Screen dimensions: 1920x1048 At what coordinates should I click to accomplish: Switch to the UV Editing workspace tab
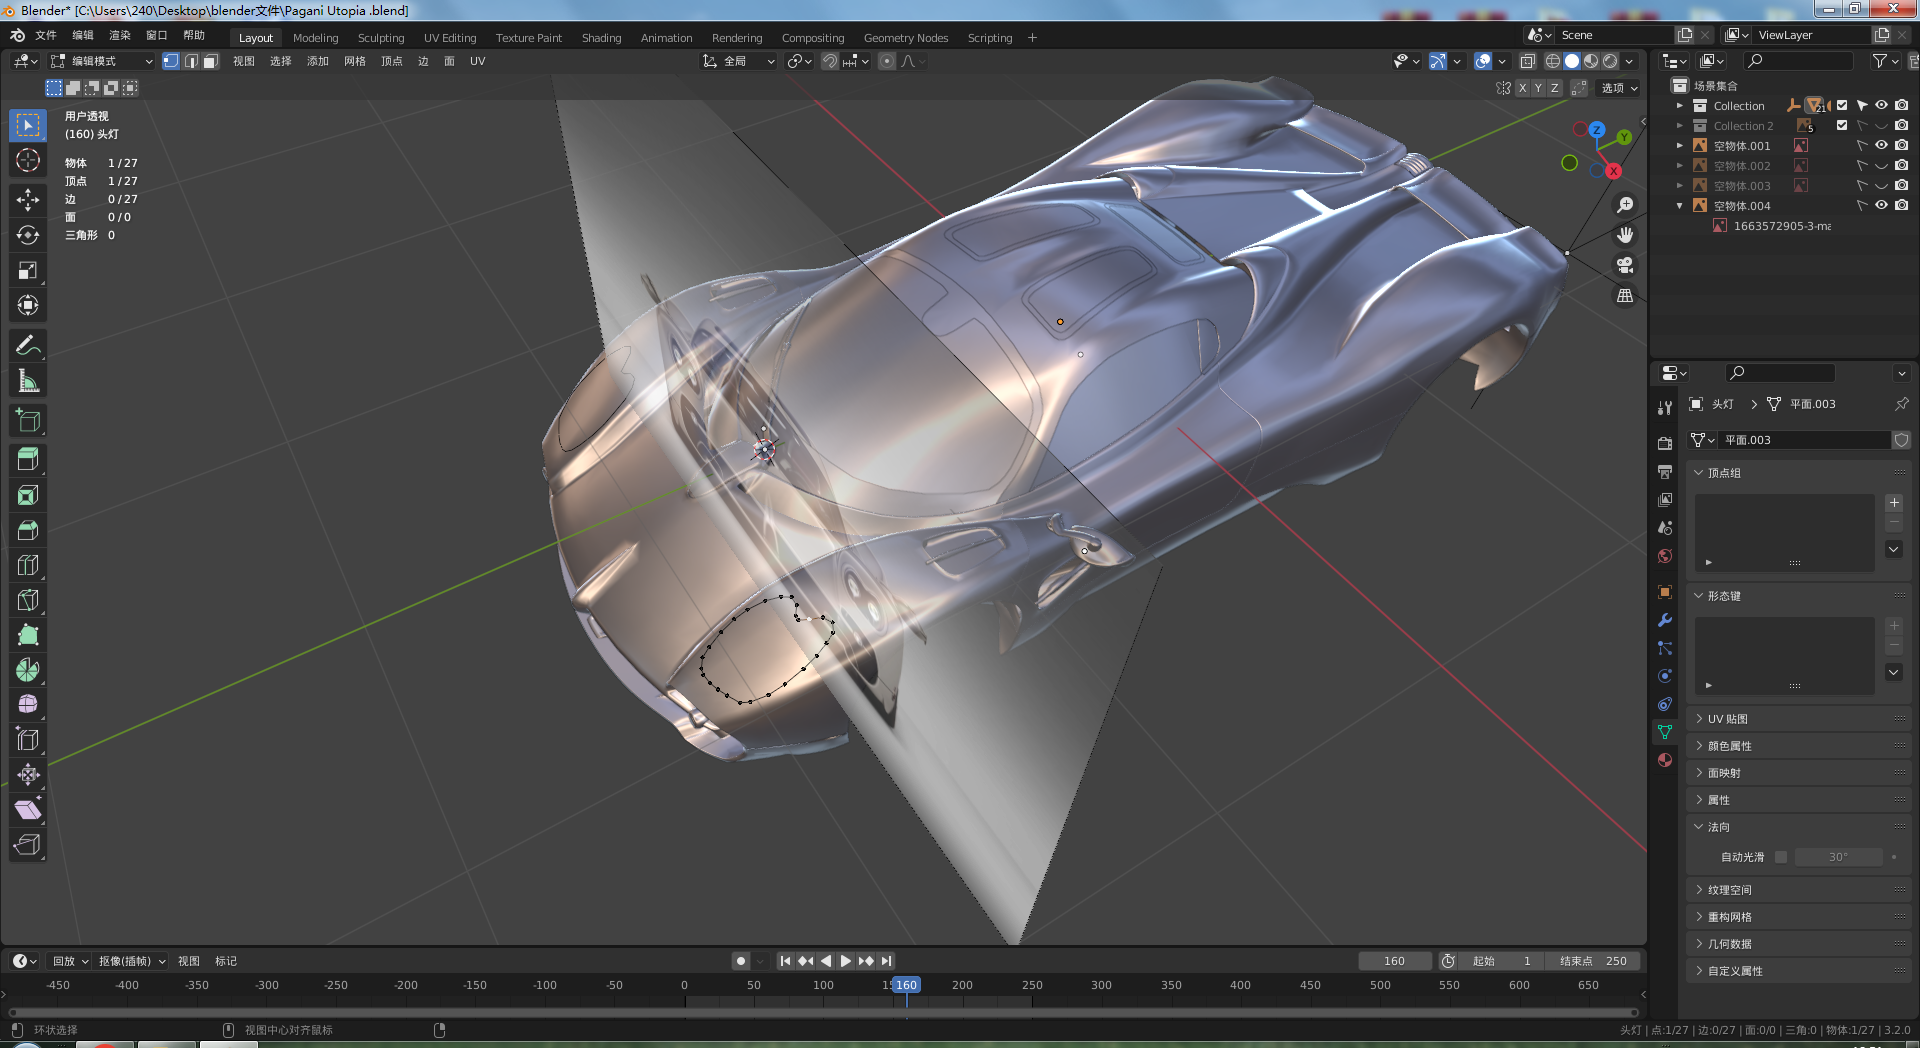click(450, 38)
